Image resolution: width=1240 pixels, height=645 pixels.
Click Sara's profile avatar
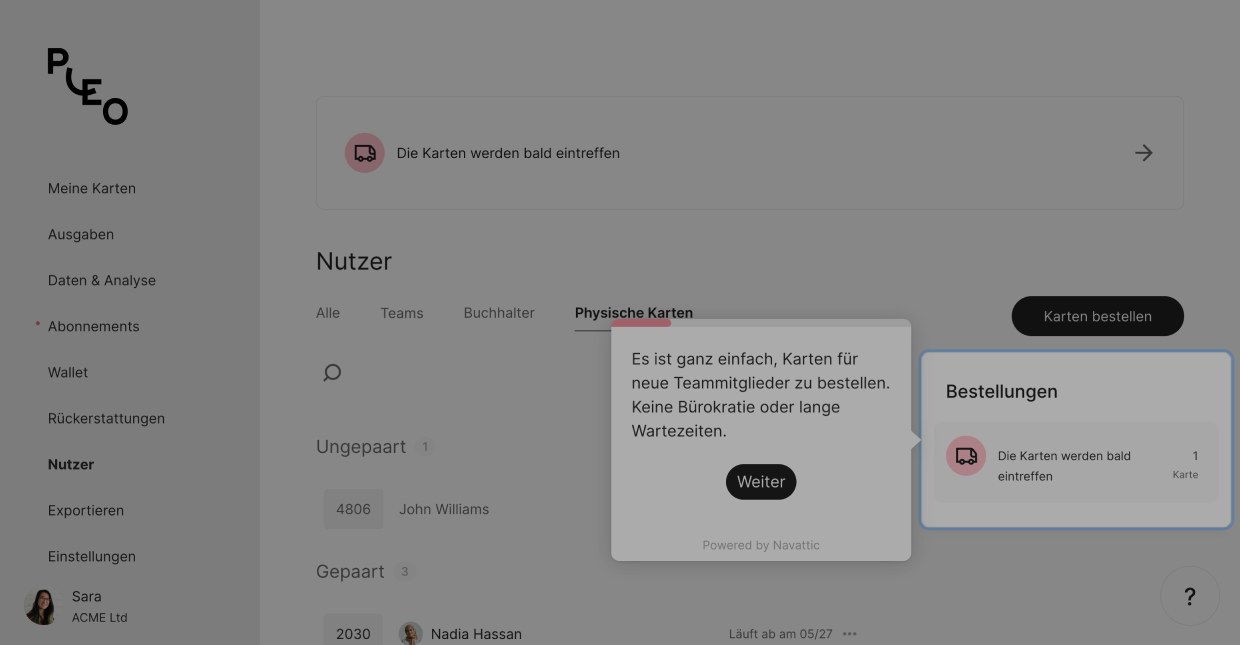tap(43, 606)
